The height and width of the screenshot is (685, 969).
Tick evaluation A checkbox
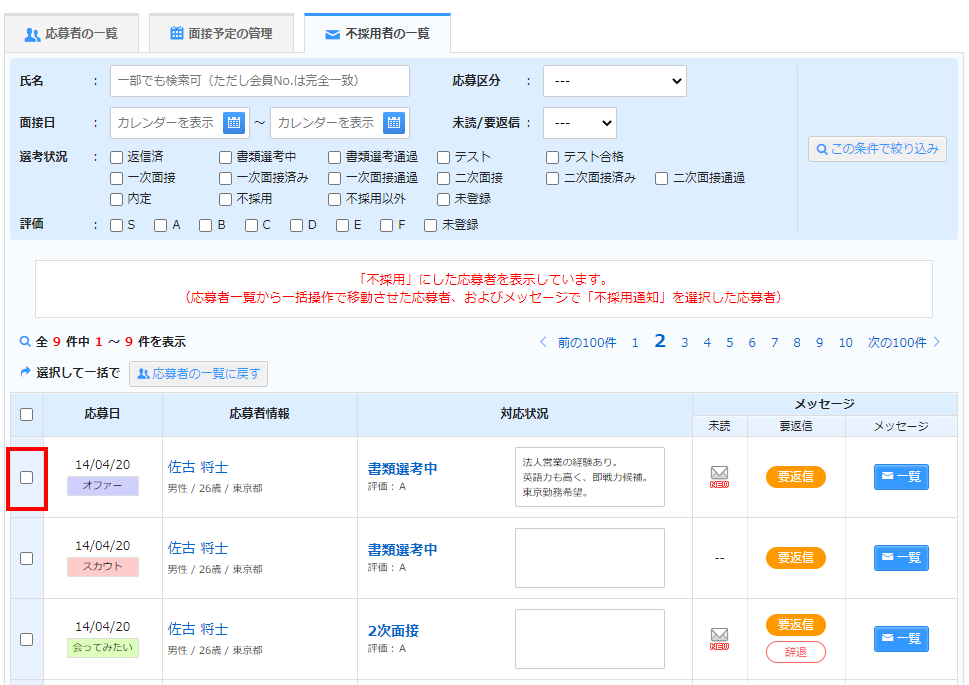point(161,226)
